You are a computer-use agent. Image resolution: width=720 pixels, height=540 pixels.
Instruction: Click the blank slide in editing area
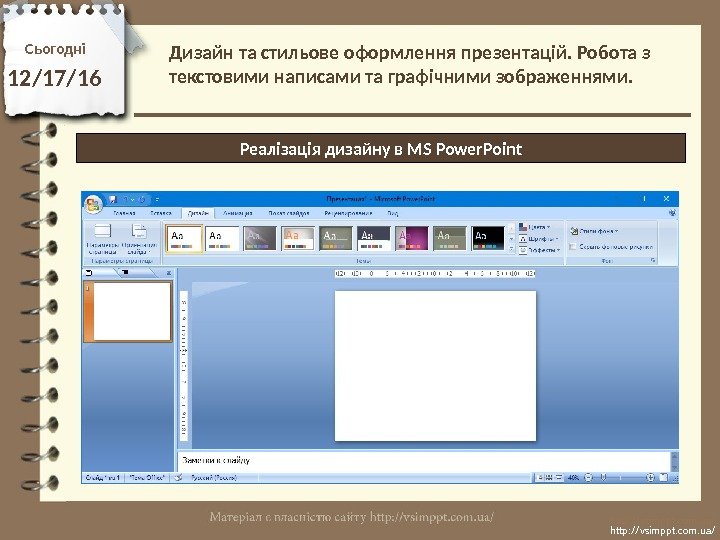[x=435, y=366]
